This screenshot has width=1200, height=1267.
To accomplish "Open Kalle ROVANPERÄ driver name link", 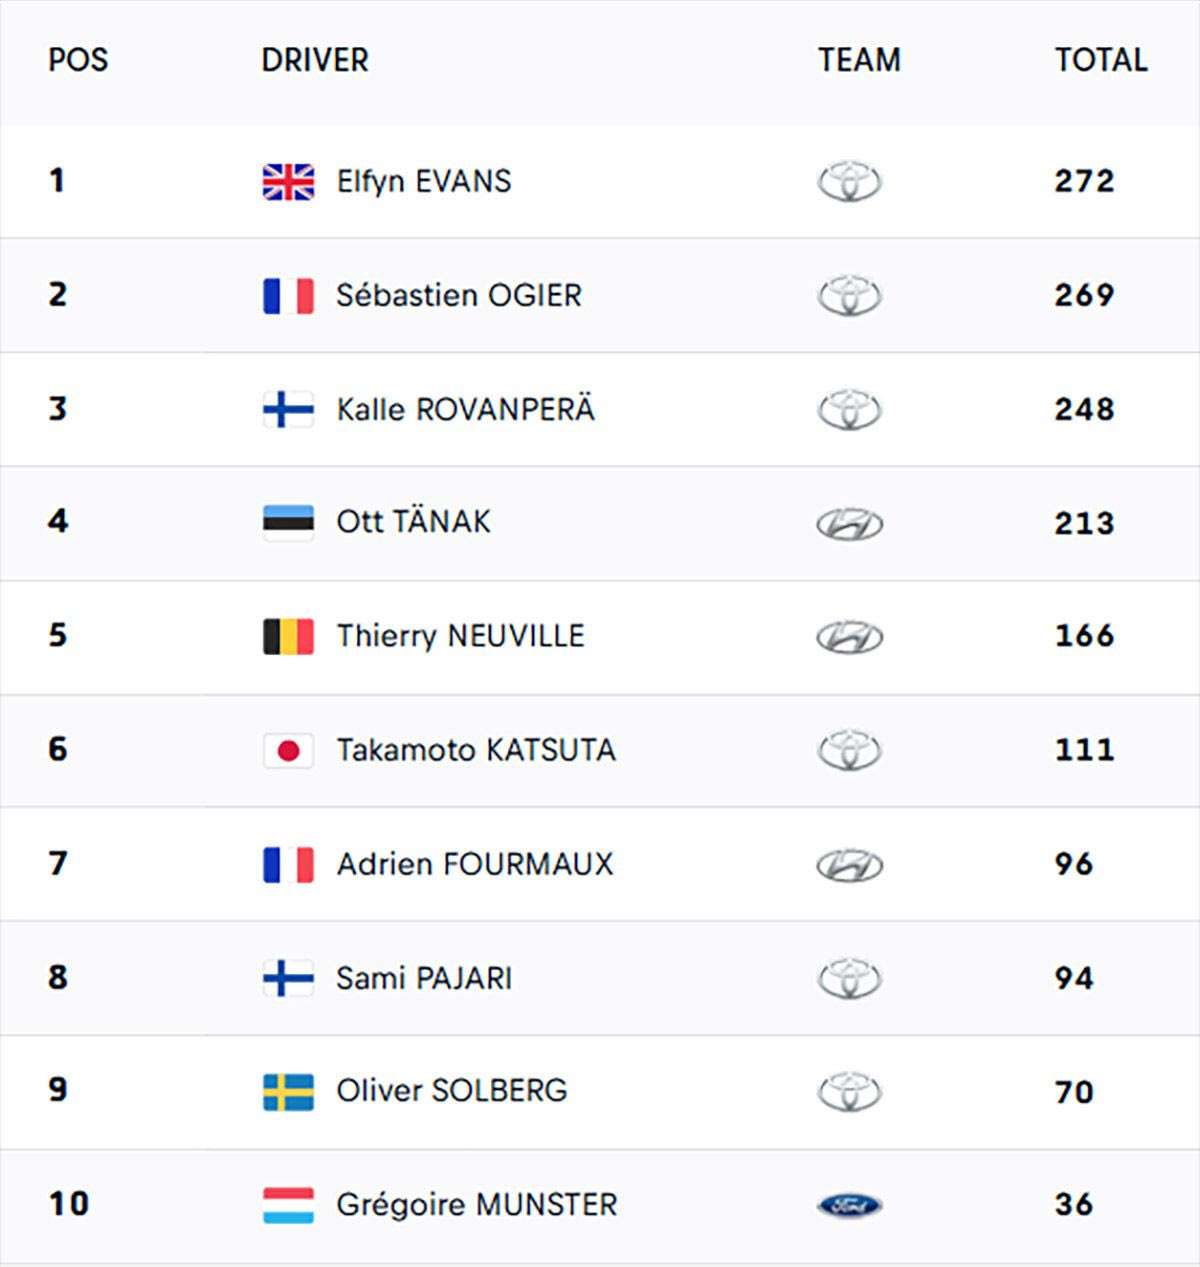I will click(465, 410).
